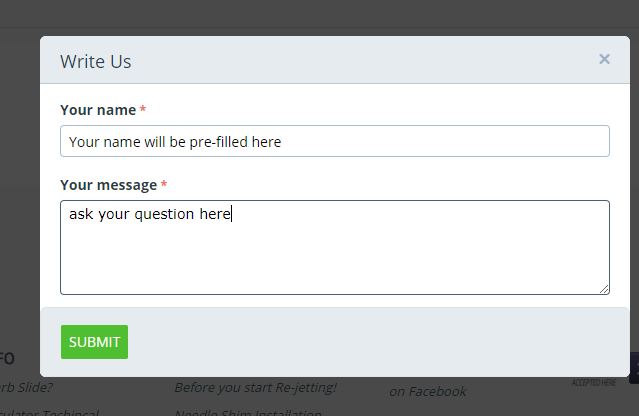Click the dark backdrop above the dialog
Screen dimensions: 639x416
click(320, 16)
